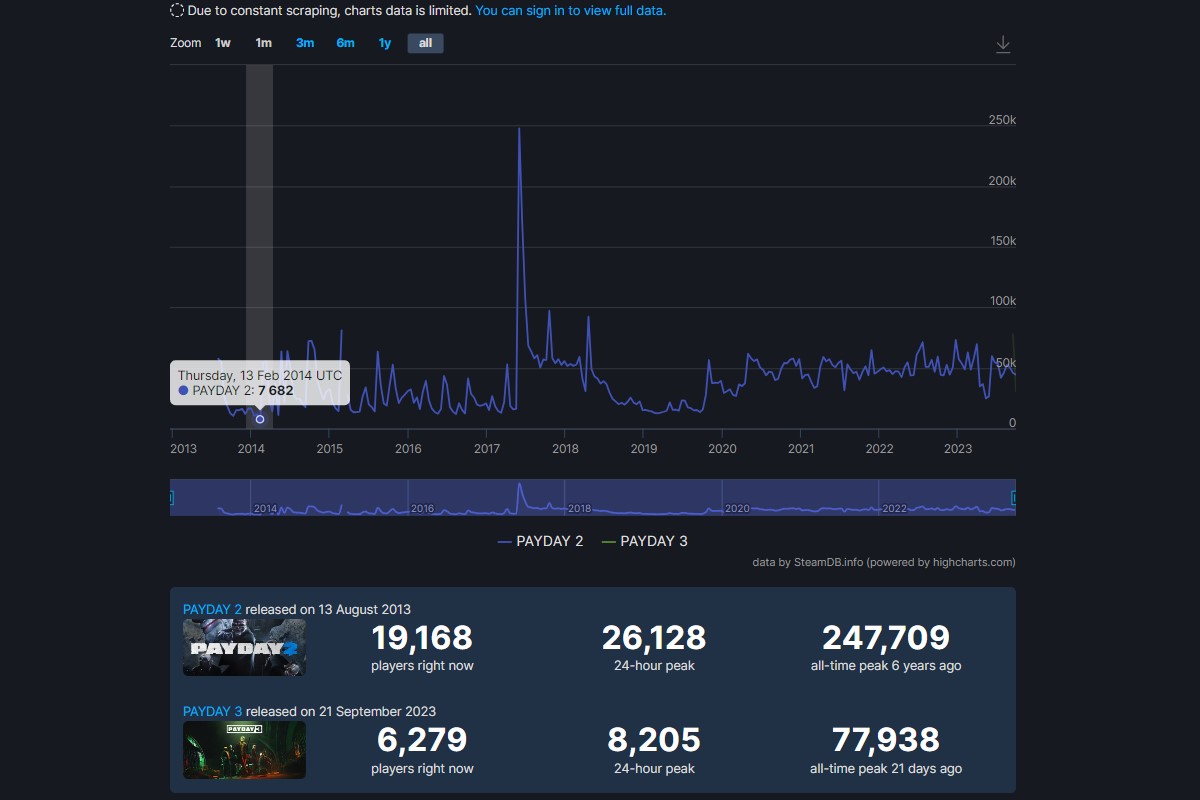Toggle PAYDAY 2 series in legend
The width and height of the screenshot is (1200, 800).
pyautogui.click(x=540, y=541)
